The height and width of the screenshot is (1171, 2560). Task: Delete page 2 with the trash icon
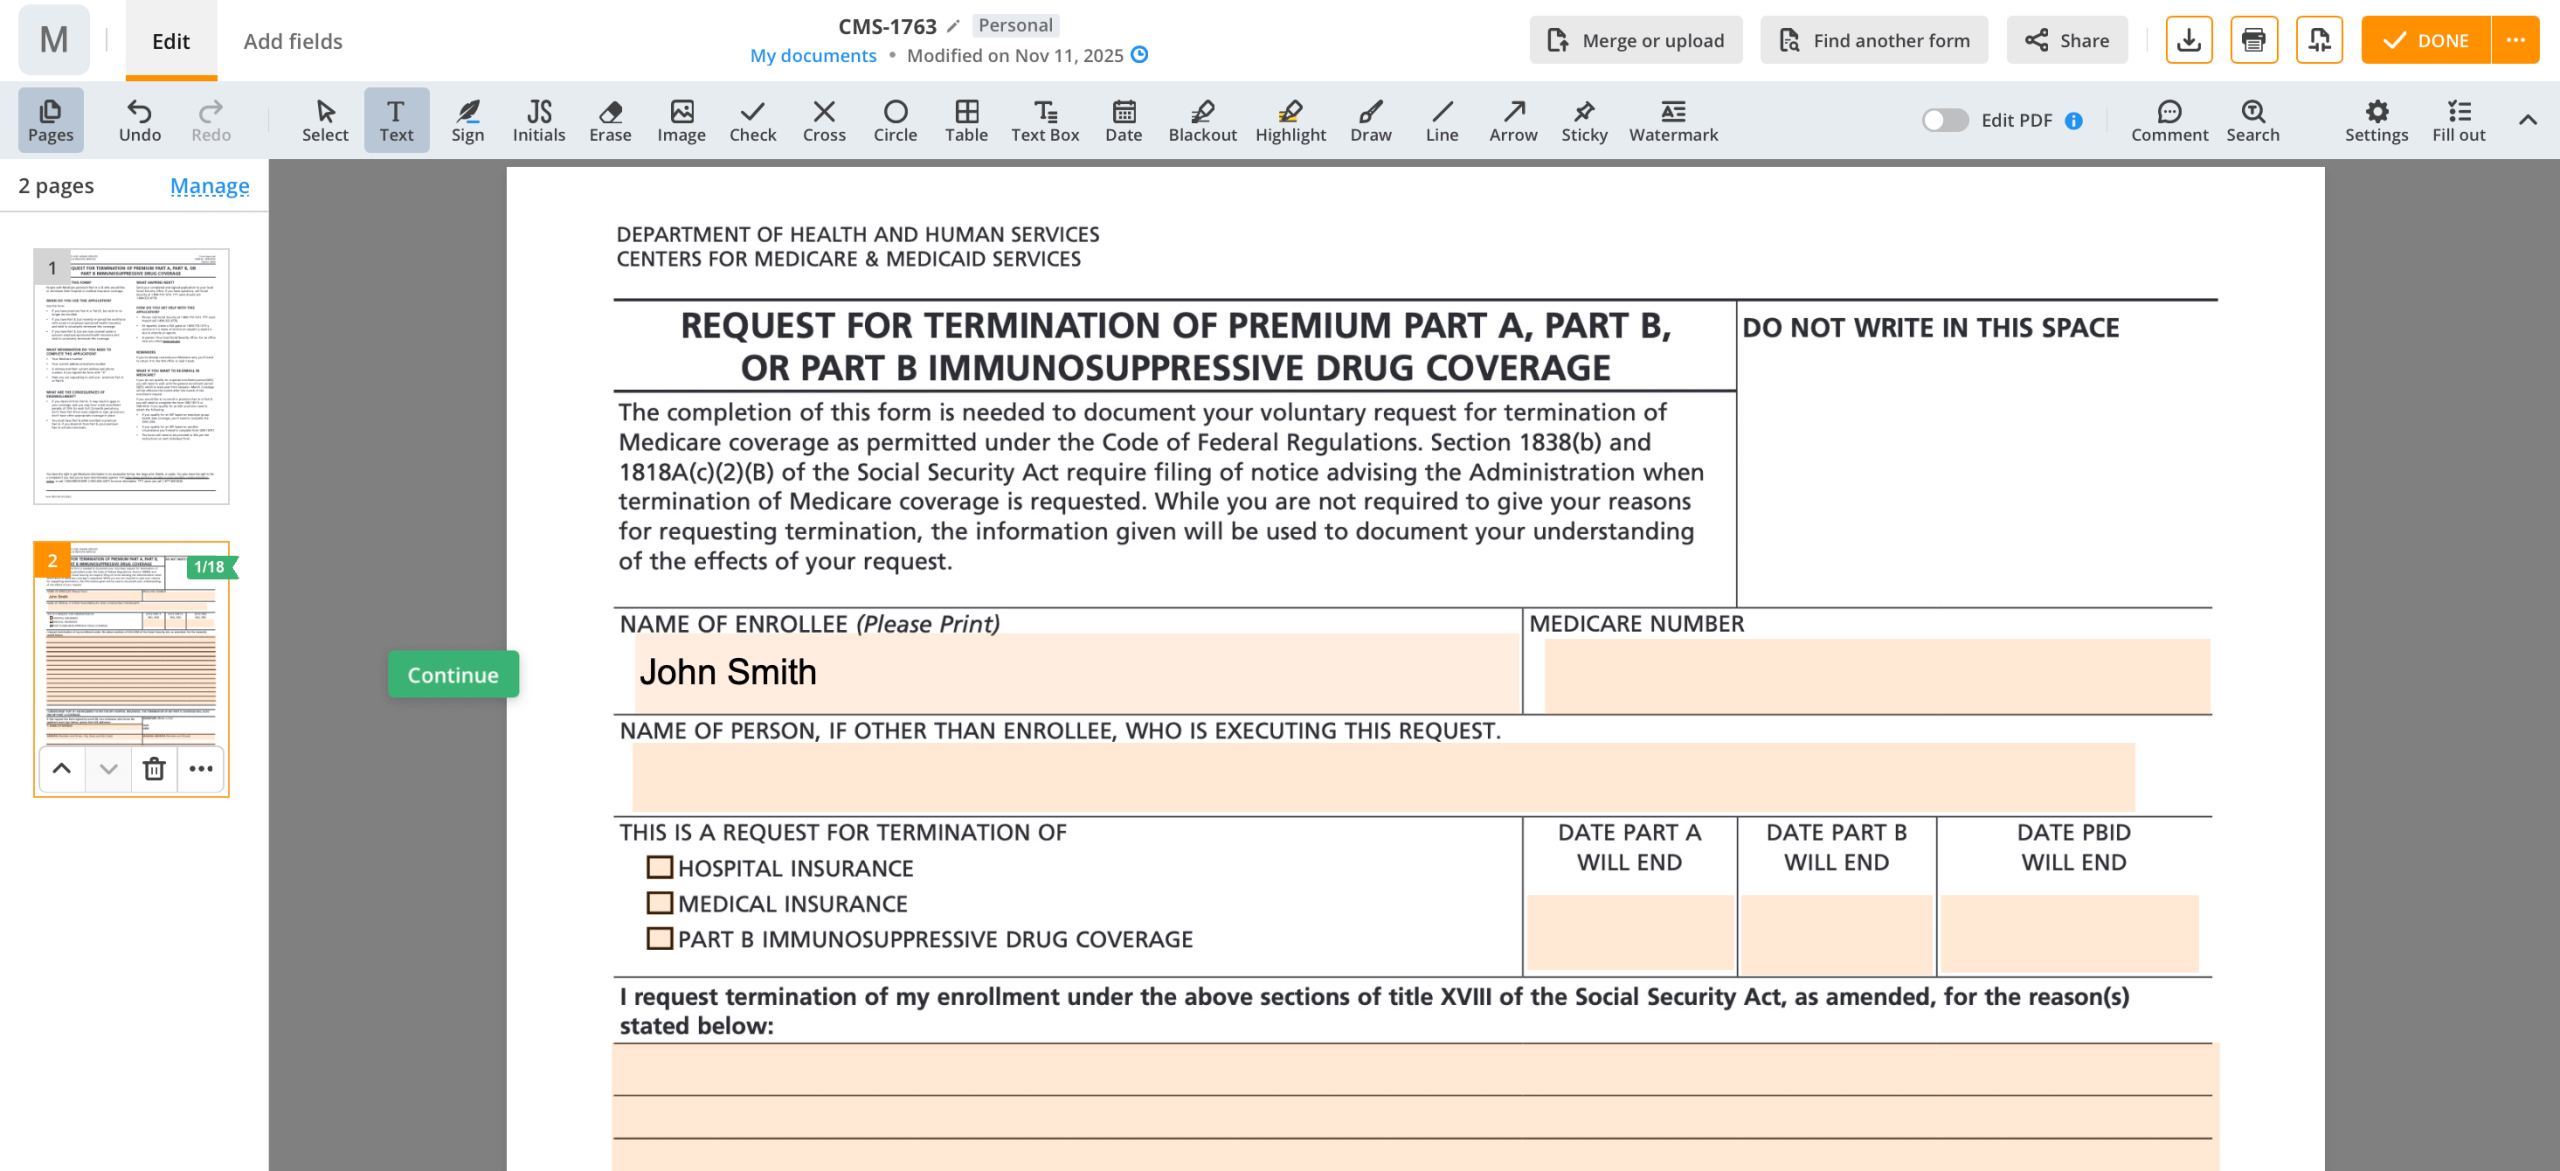(154, 768)
